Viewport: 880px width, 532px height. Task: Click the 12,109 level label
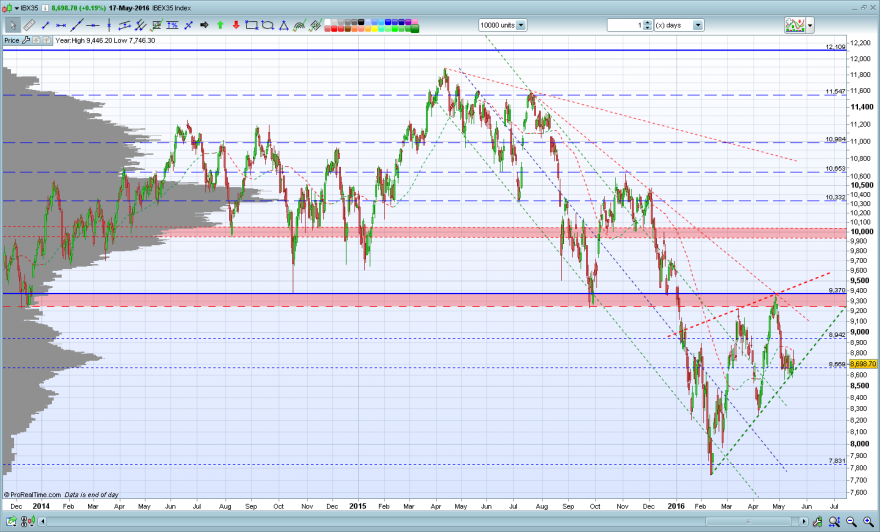[836, 47]
